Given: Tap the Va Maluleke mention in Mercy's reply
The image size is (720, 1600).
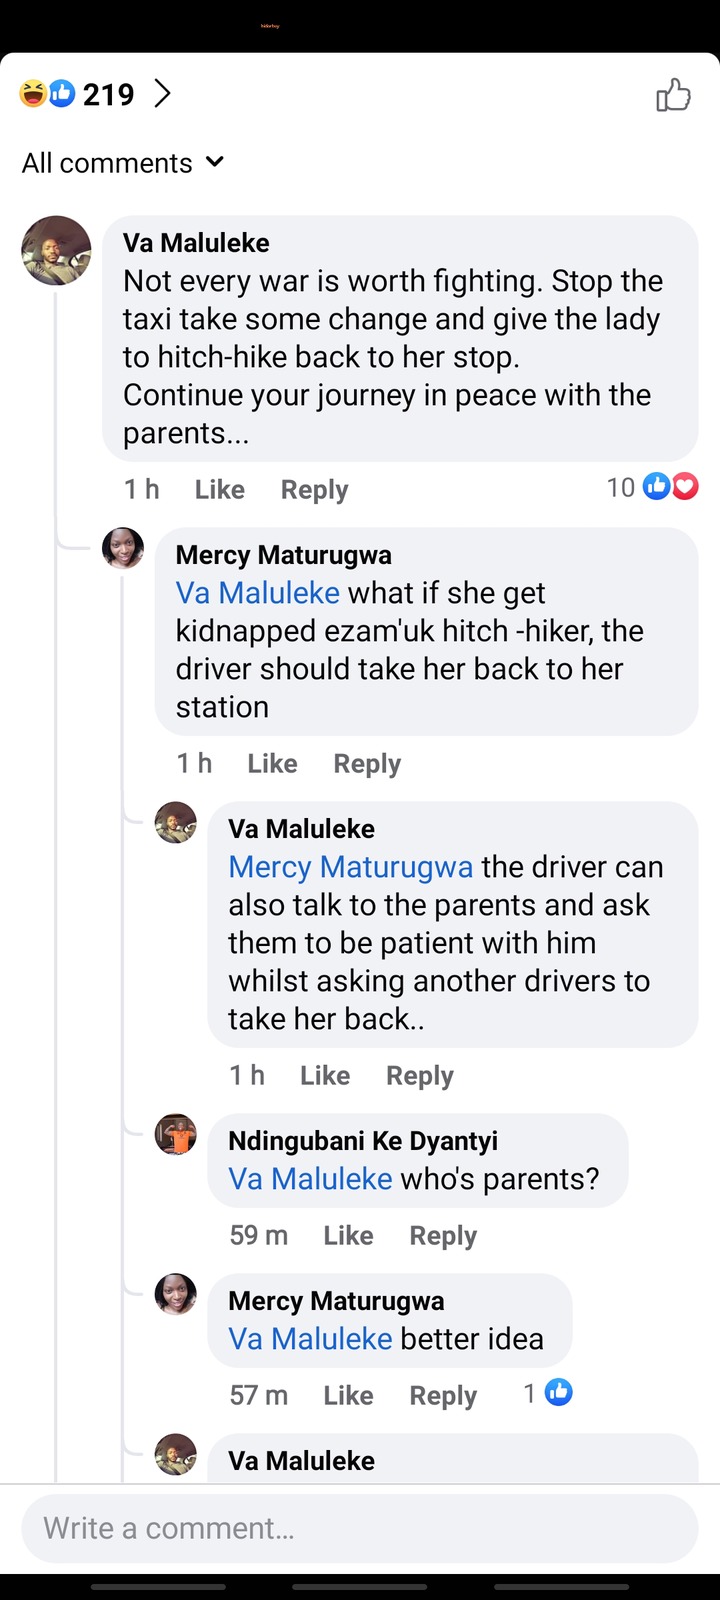Looking at the screenshot, I should 258,593.
